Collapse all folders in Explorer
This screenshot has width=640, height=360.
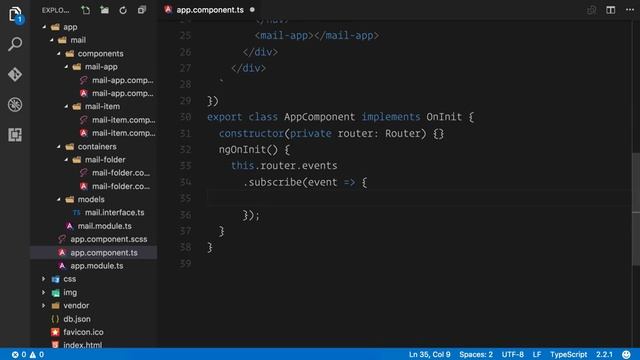(x=142, y=10)
